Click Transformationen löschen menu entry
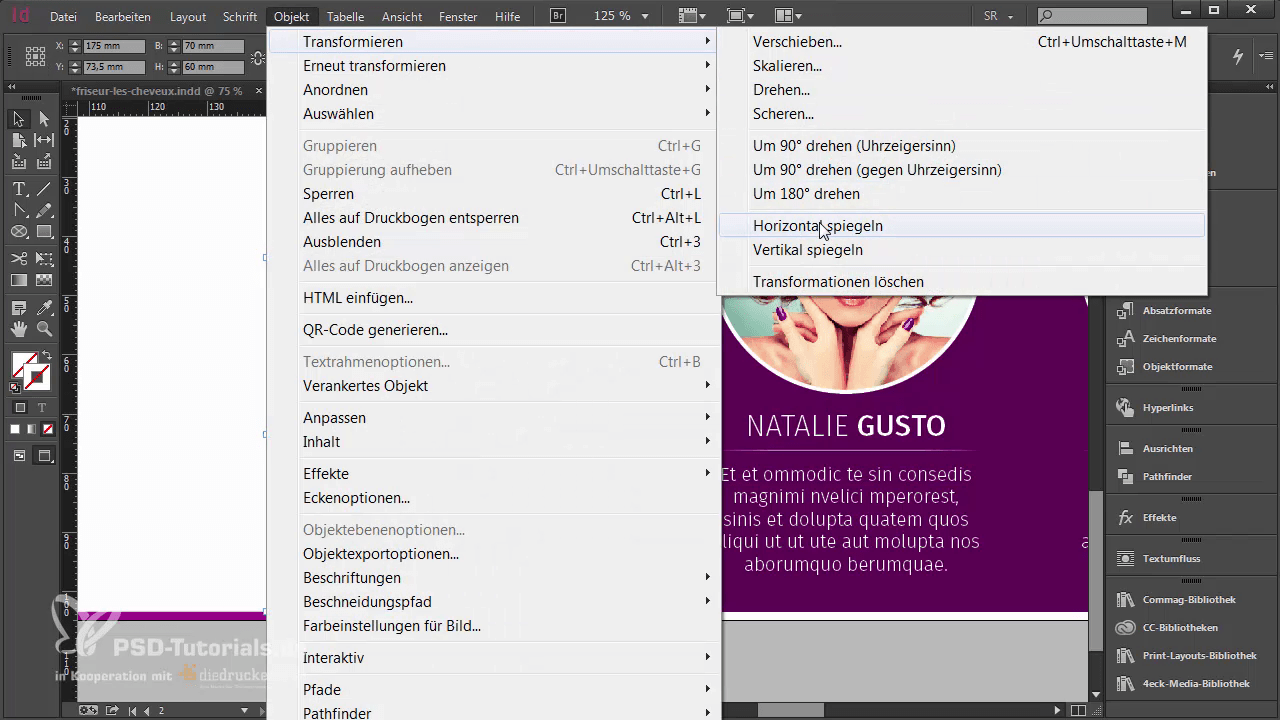The width and height of the screenshot is (1280, 720). click(837, 282)
